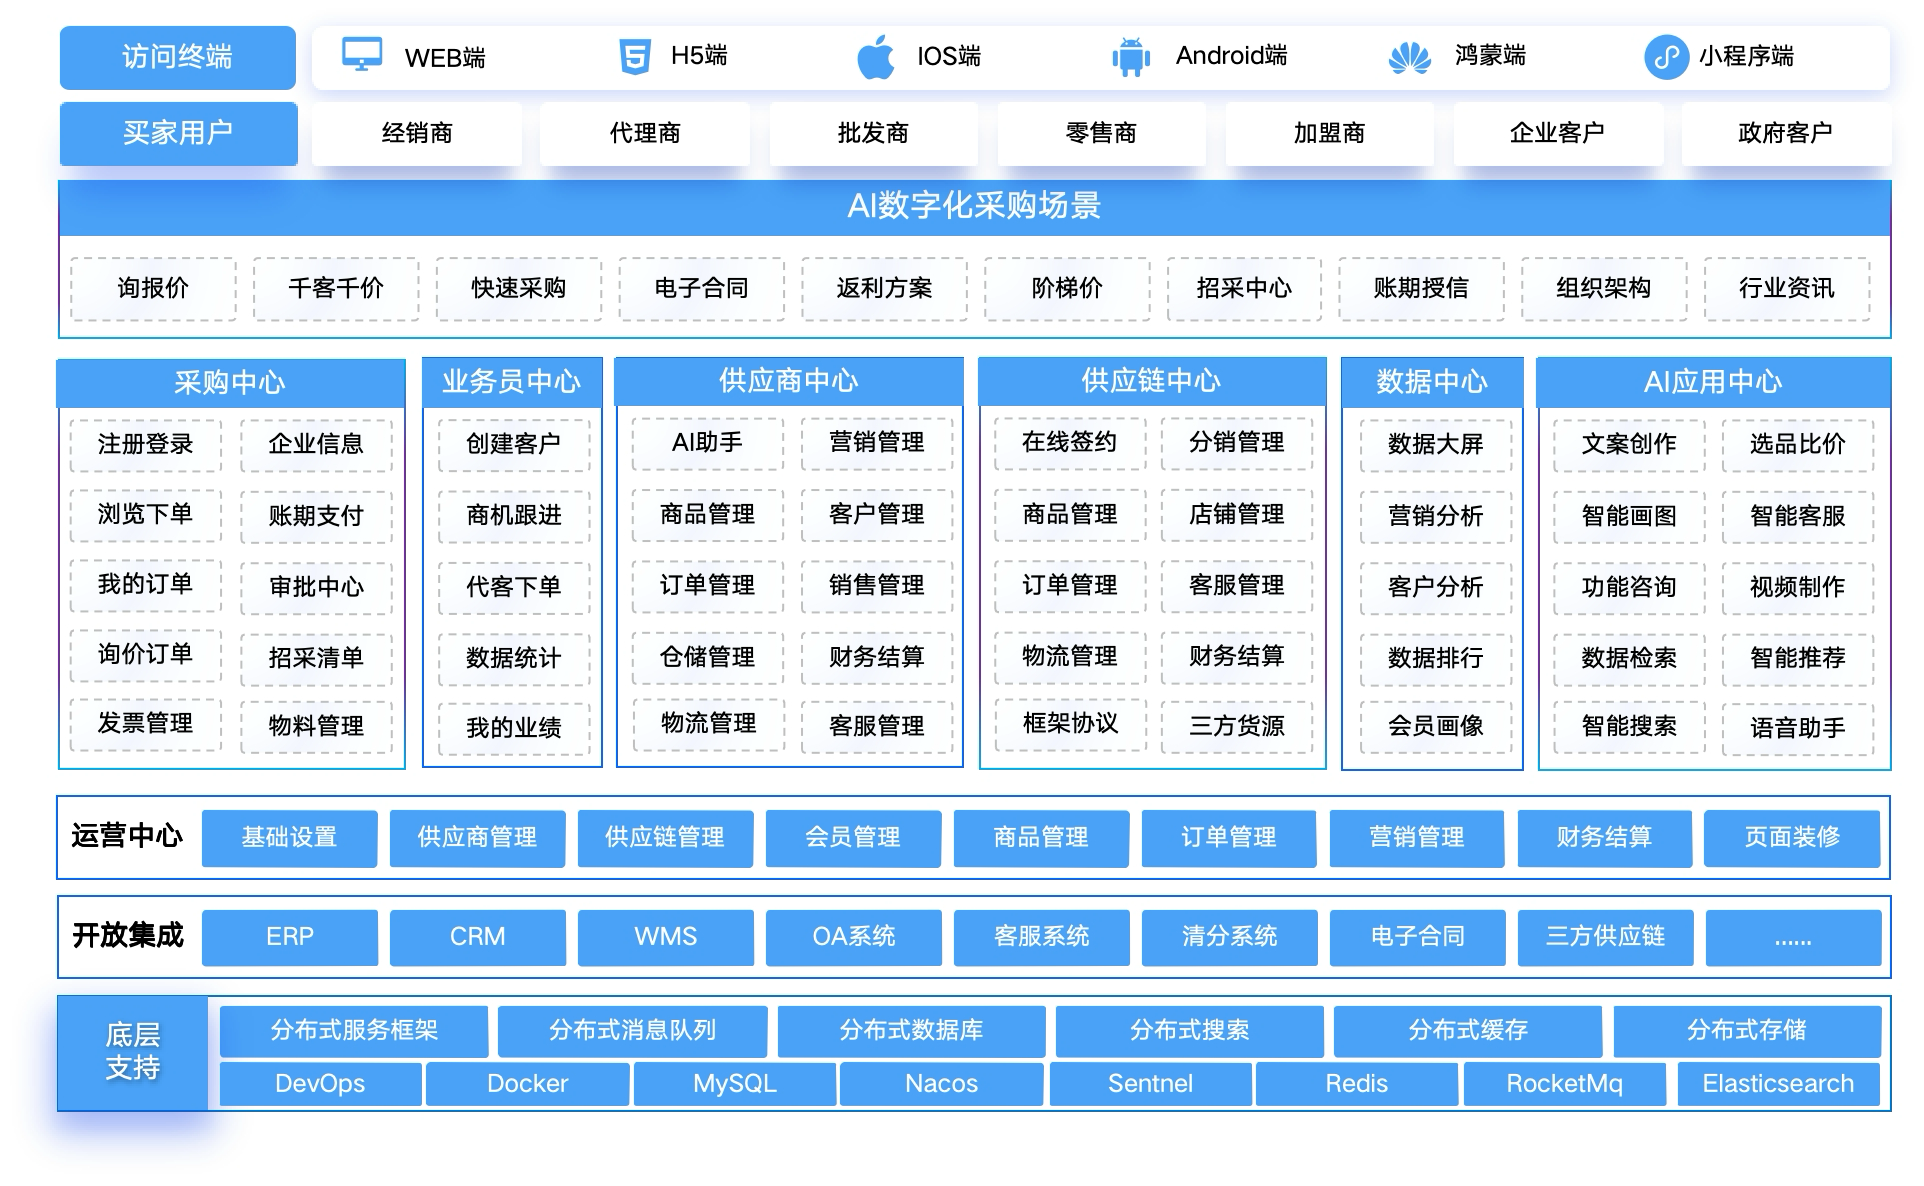Viewport: 1924px width, 1186px height.
Task: Open 数据大屏 in 数据中心
Action: tap(1435, 444)
